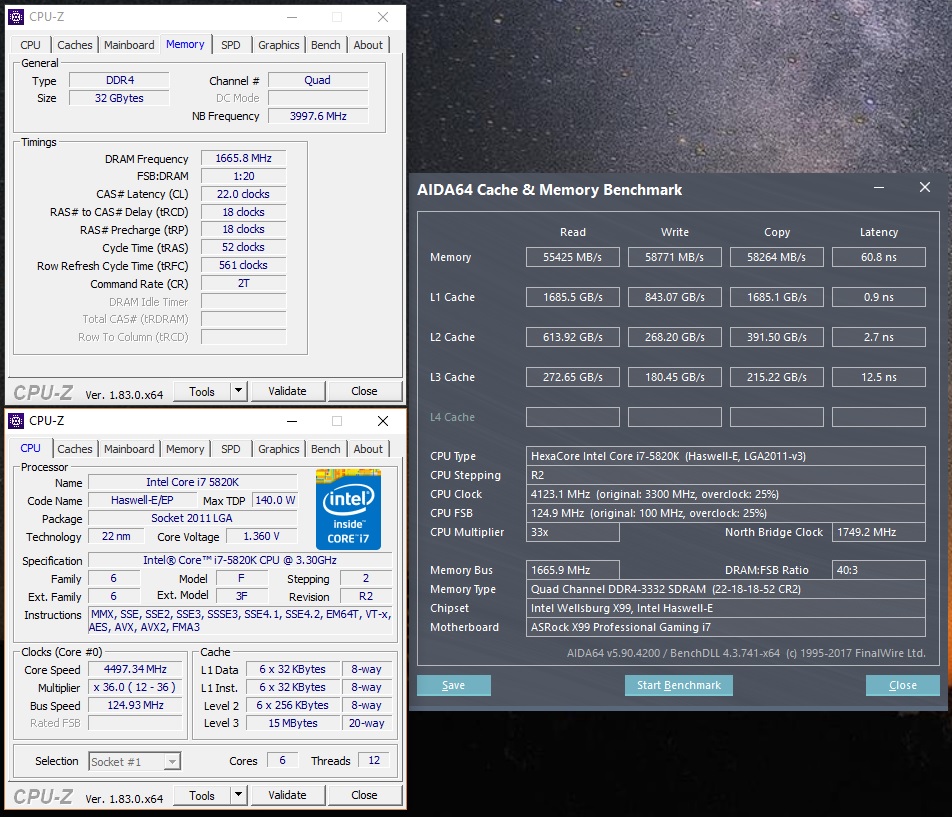Click the North Bridge Clock value 1749.2 MHz
The height and width of the screenshot is (817, 952).
(879, 532)
